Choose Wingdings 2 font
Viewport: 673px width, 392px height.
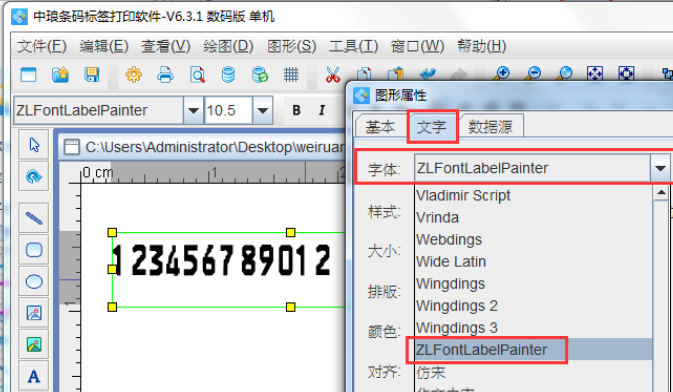tap(533, 305)
